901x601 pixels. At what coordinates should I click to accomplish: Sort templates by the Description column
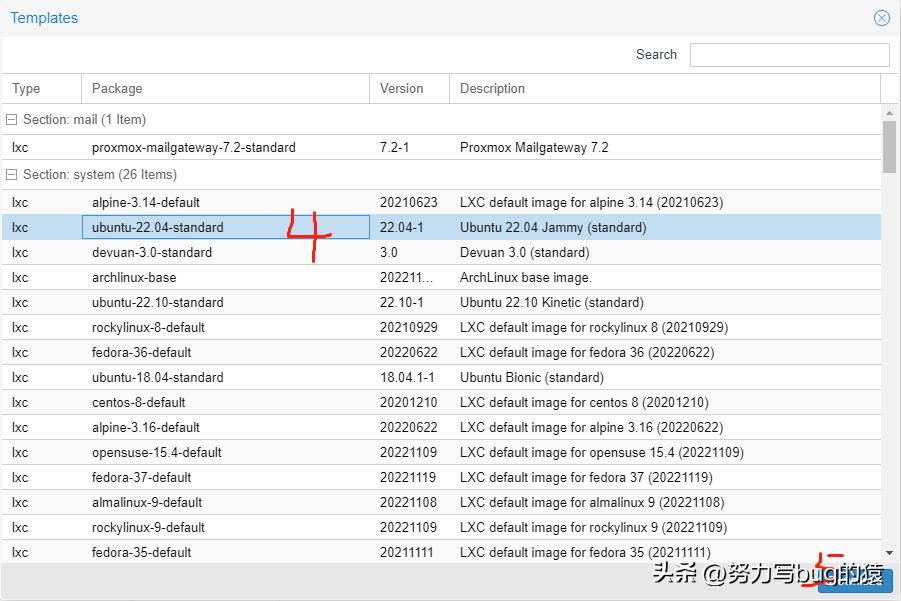tap(491, 88)
